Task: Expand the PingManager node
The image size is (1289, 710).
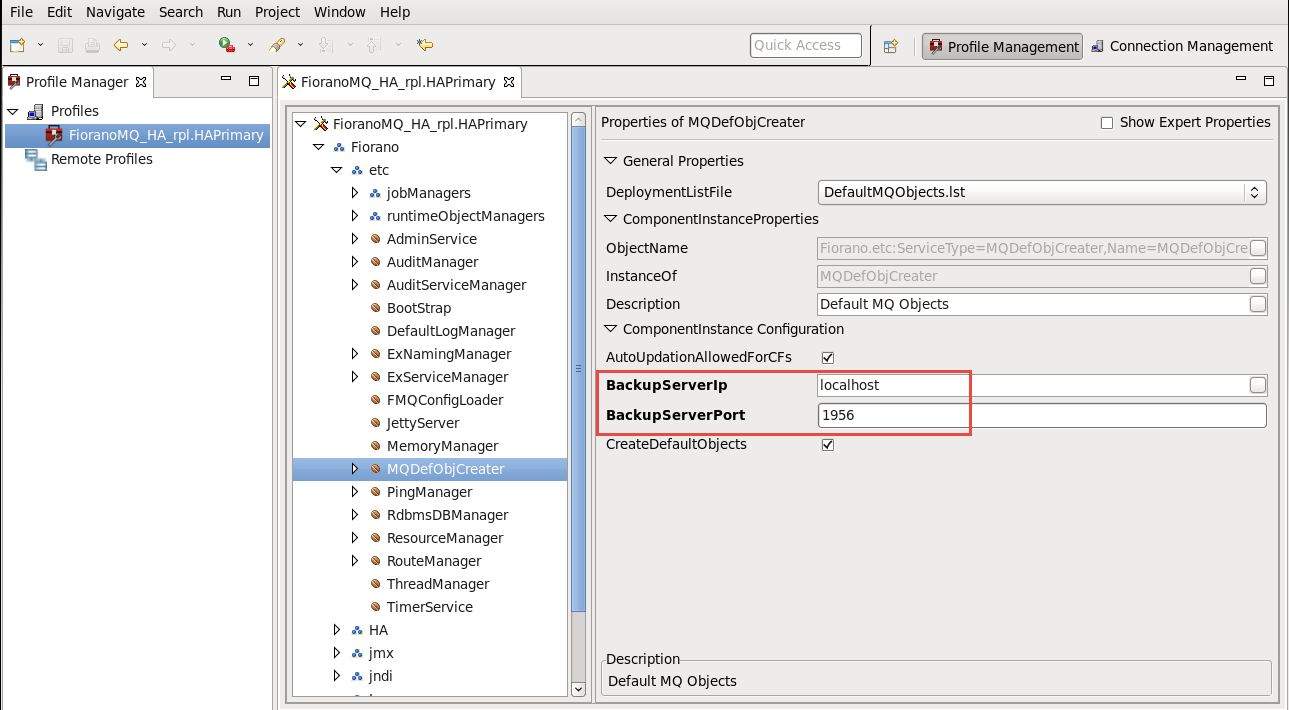Action: coord(354,492)
